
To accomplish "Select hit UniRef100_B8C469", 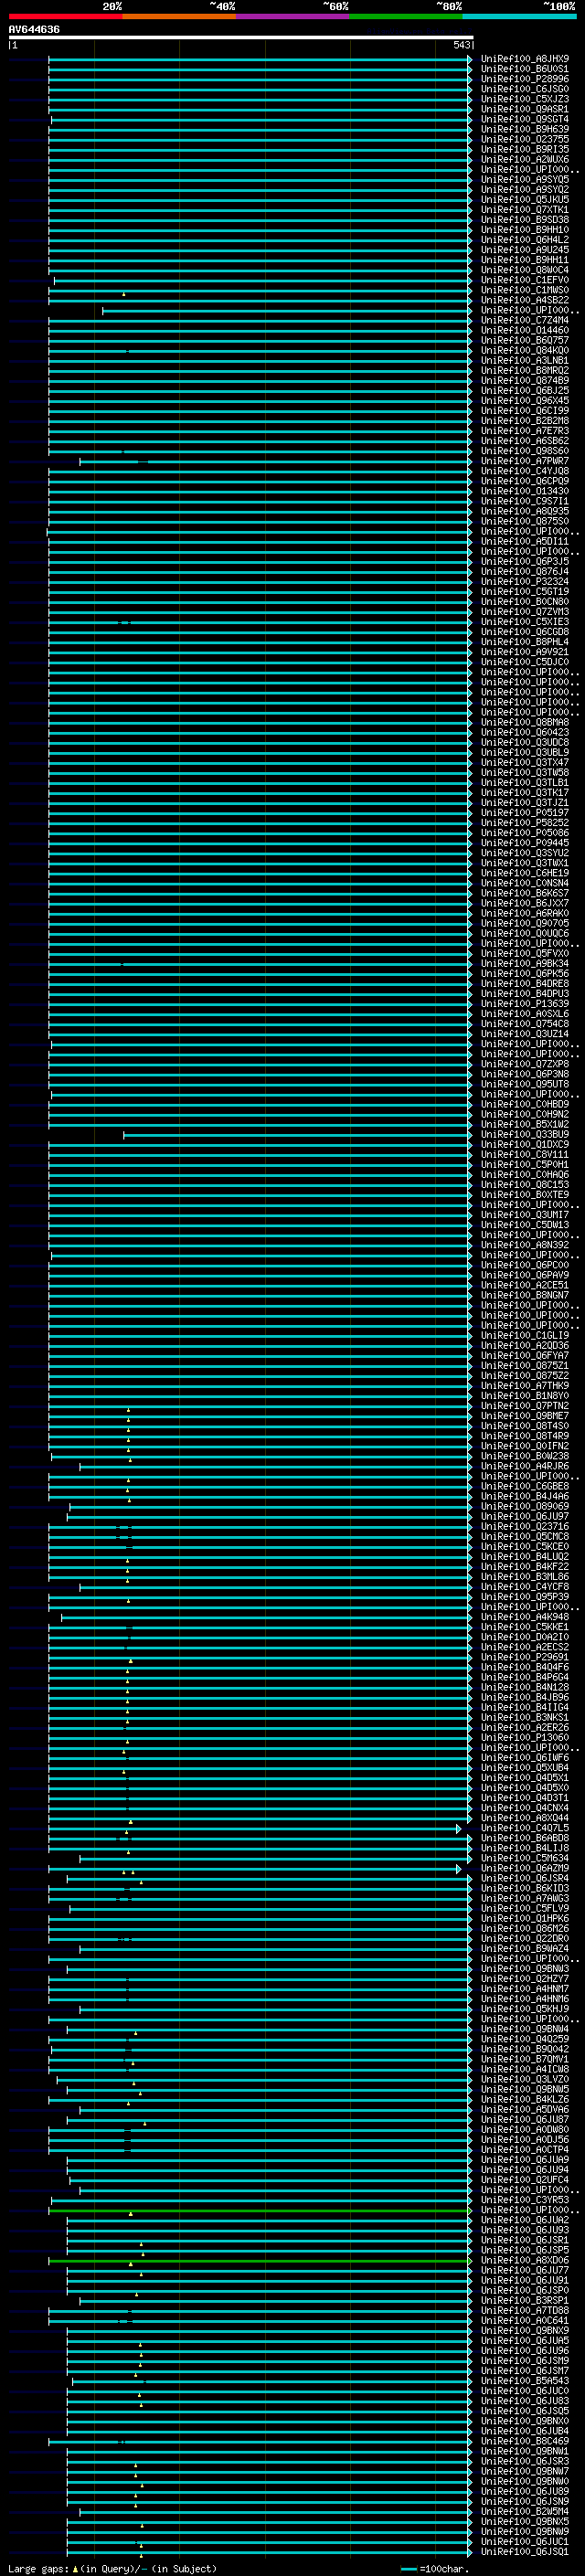I will pos(525,2441).
